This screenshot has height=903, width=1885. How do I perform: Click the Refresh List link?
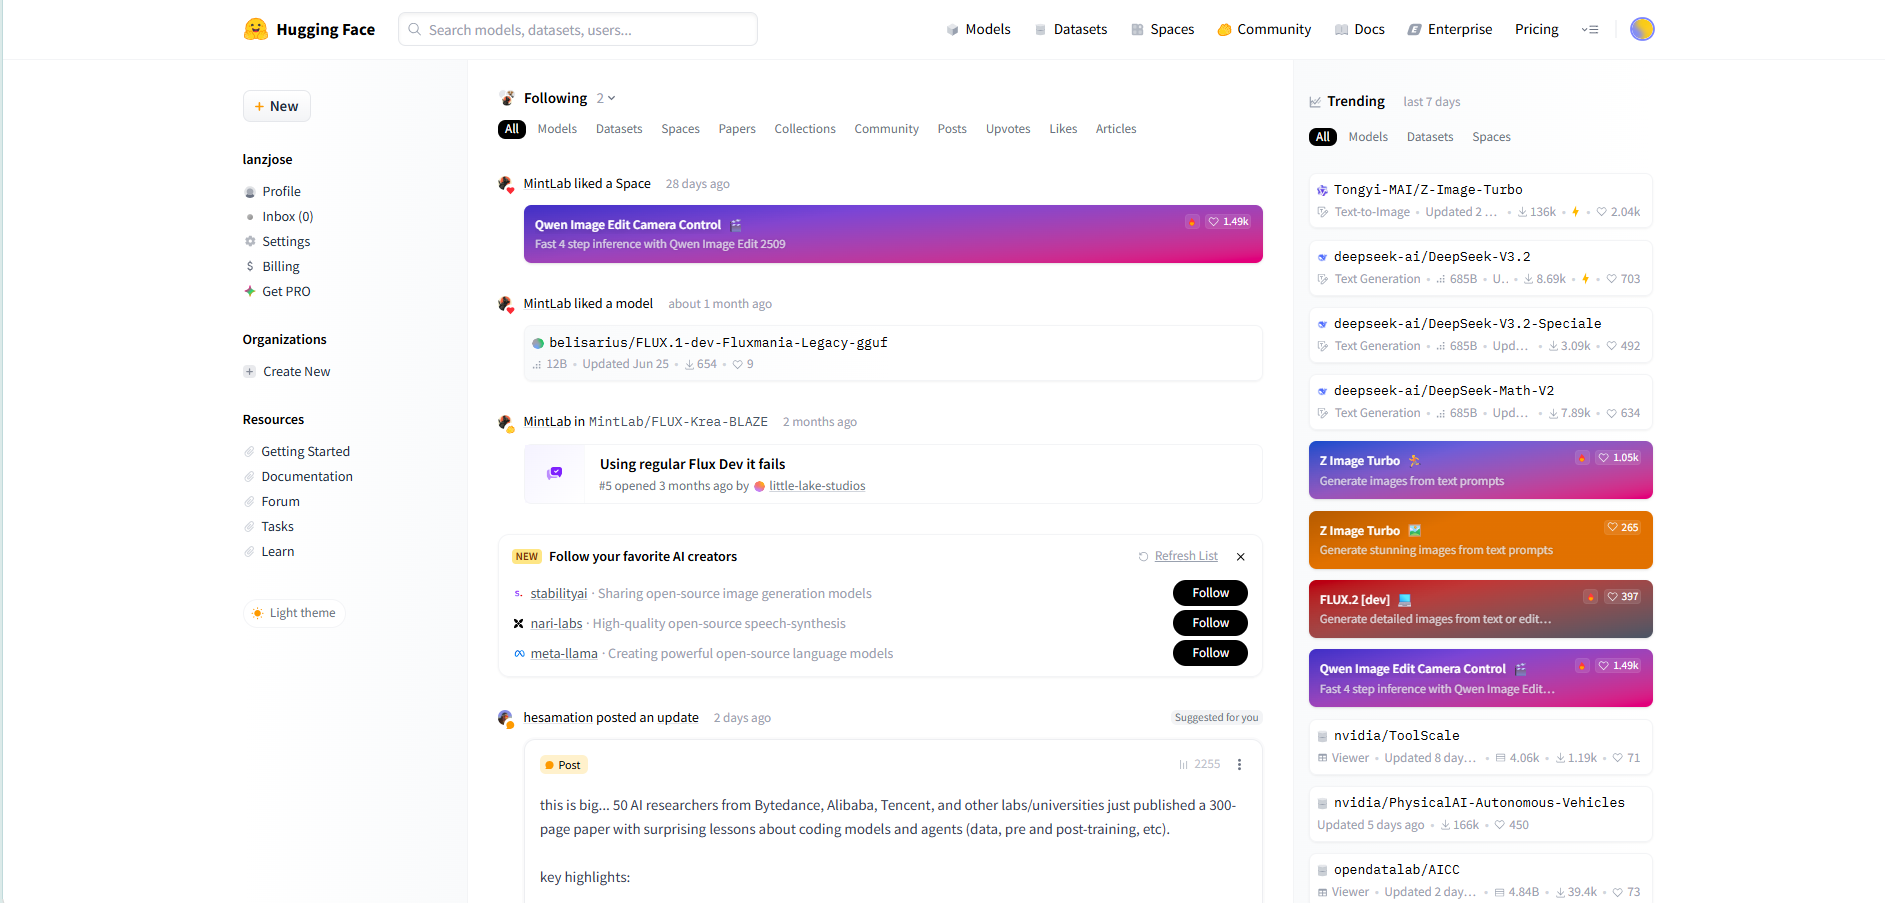pyautogui.click(x=1185, y=556)
